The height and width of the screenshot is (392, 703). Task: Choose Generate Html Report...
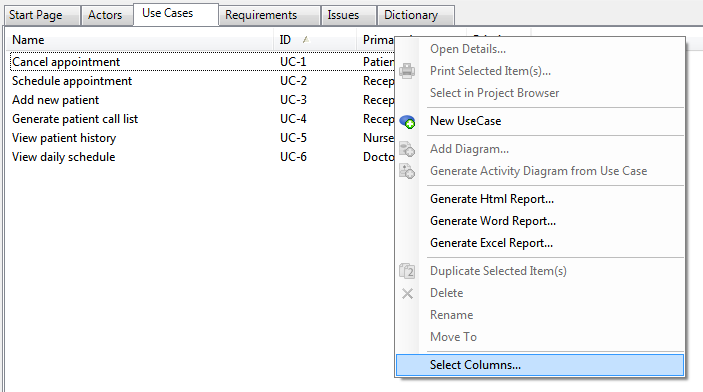point(540,199)
